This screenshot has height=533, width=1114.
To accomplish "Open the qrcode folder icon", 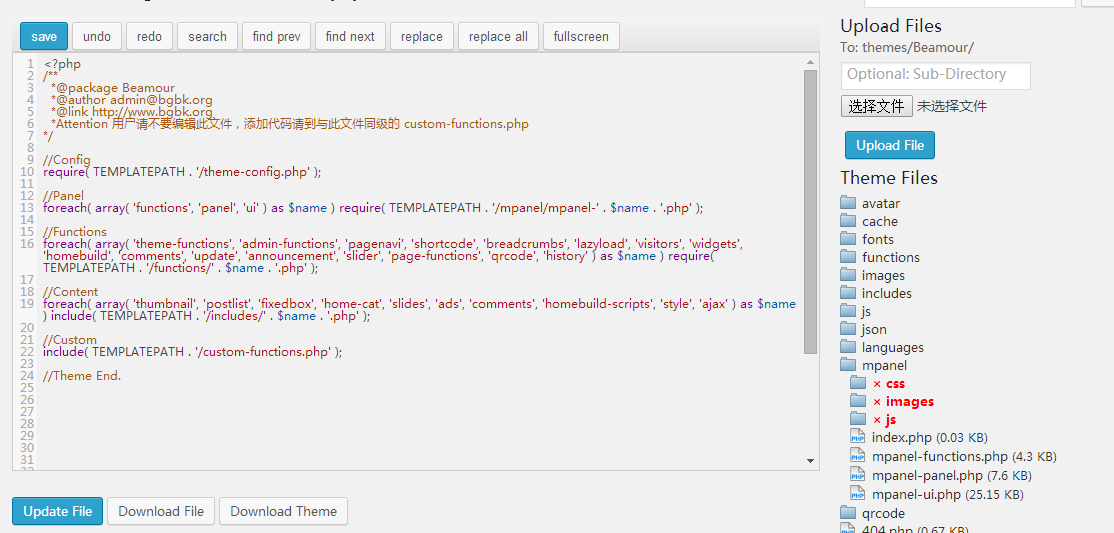I will pyautogui.click(x=848, y=513).
